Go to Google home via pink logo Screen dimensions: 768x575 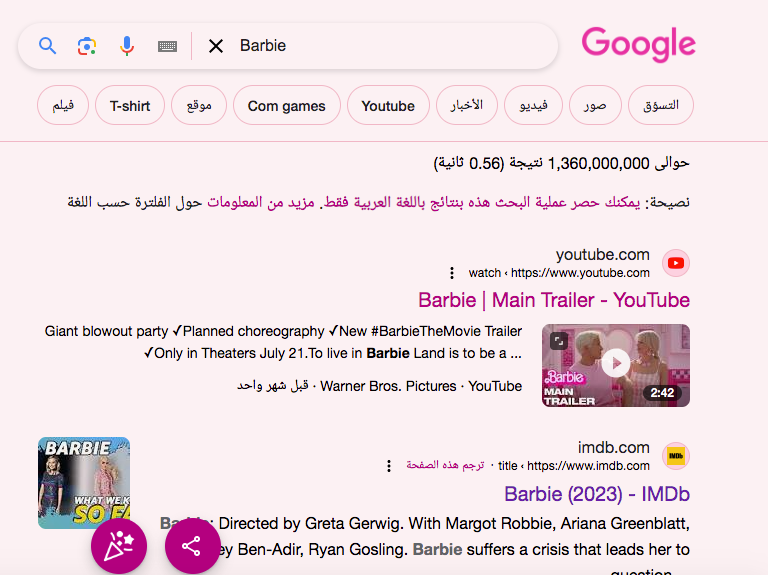click(x=638, y=44)
